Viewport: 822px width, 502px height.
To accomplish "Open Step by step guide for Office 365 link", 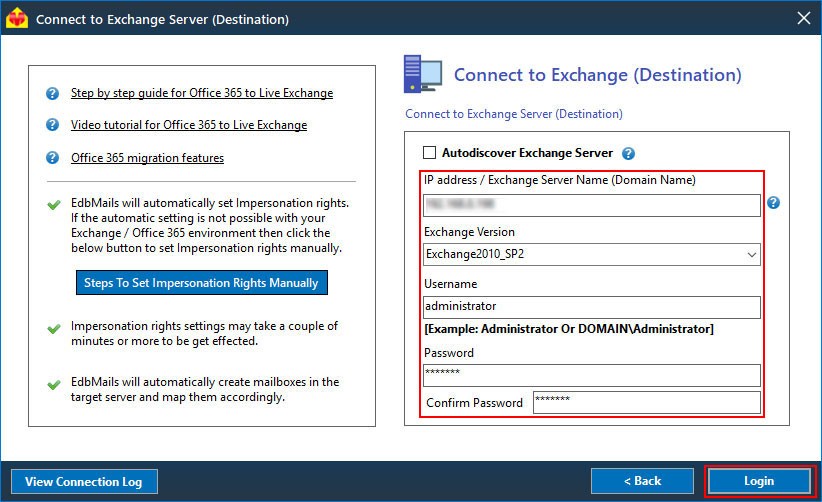I will (x=202, y=93).
